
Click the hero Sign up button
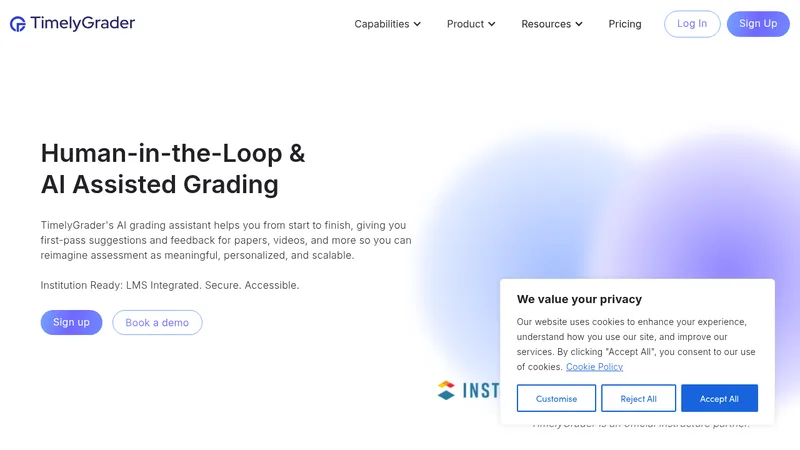click(x=71, y=322)
